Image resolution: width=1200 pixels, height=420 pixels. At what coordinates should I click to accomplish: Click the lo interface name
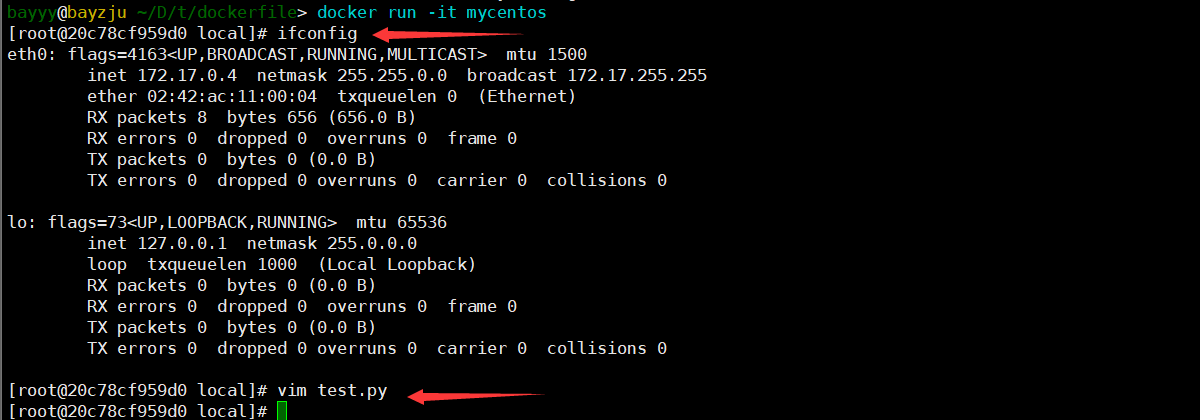(17, 222)
